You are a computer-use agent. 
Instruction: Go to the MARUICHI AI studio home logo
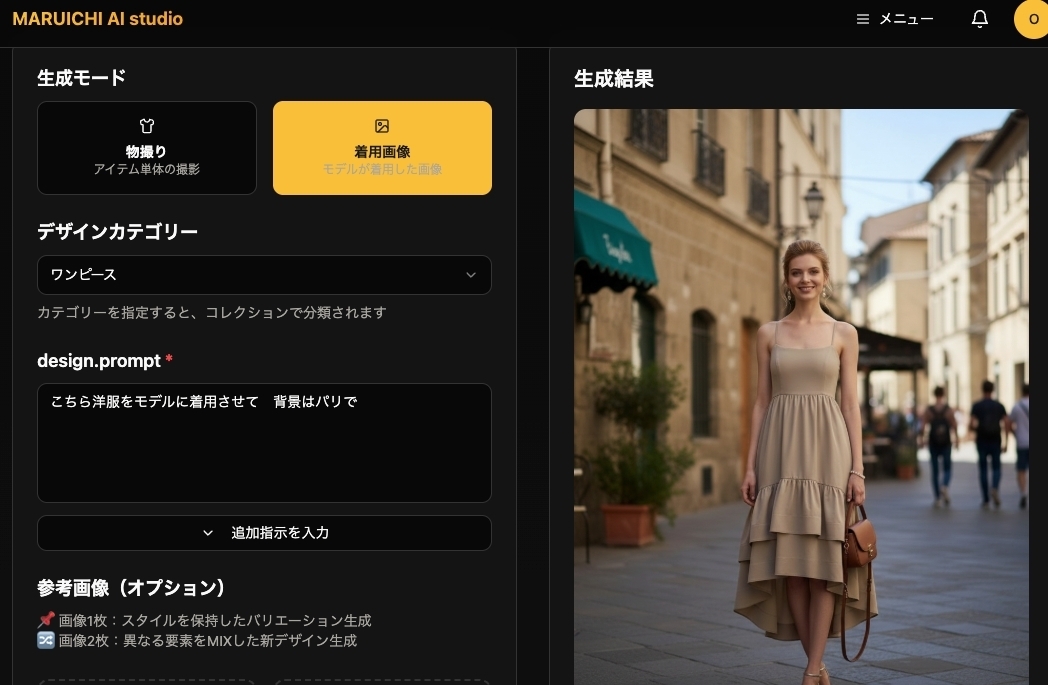click(97, 19)
